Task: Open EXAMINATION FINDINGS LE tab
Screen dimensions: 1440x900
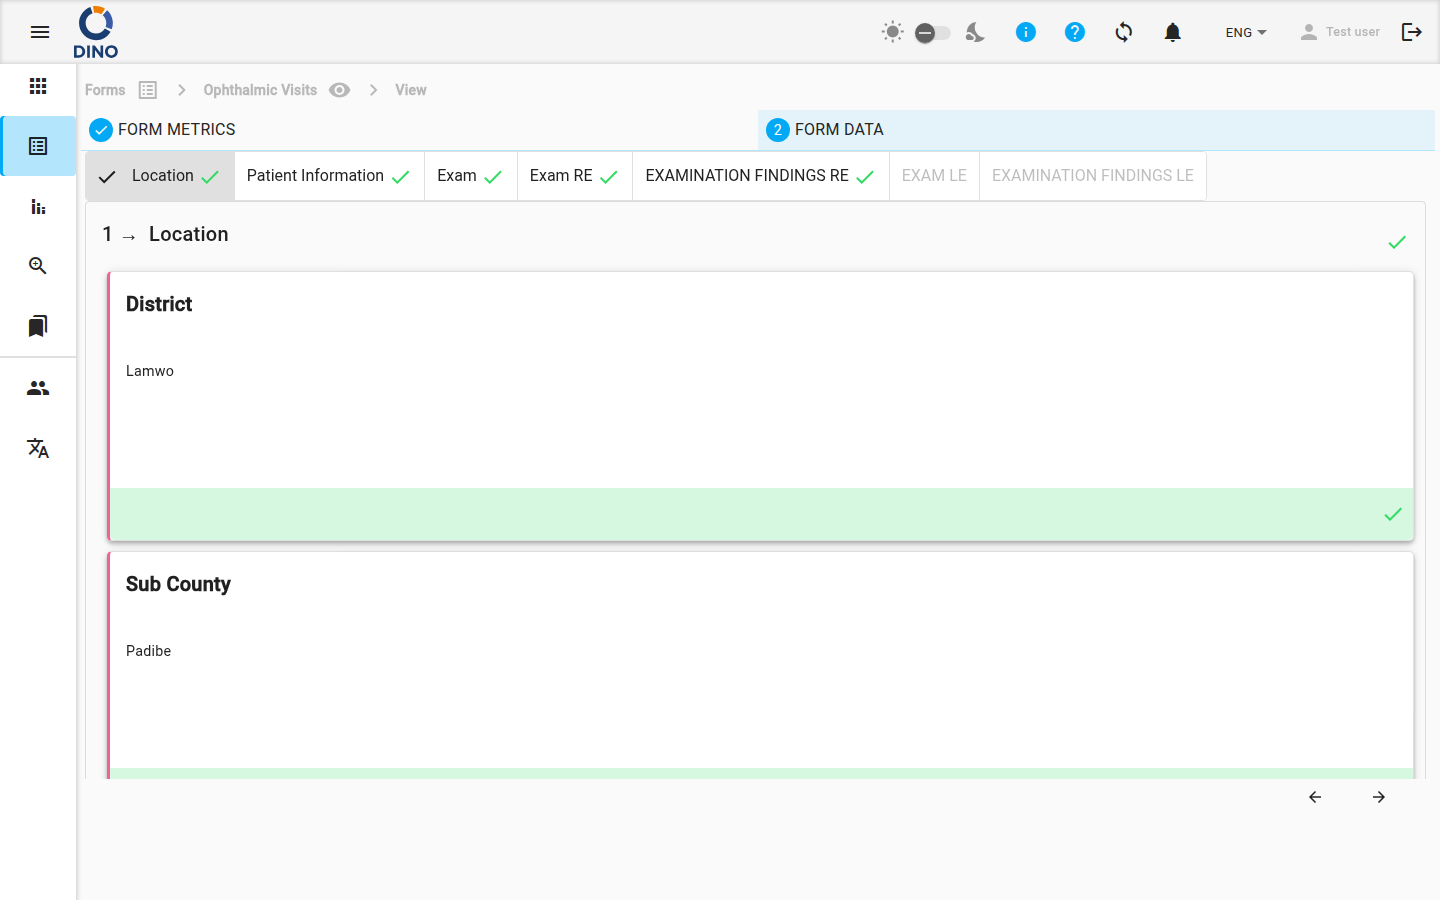Action: click(x=1092, y=176)
